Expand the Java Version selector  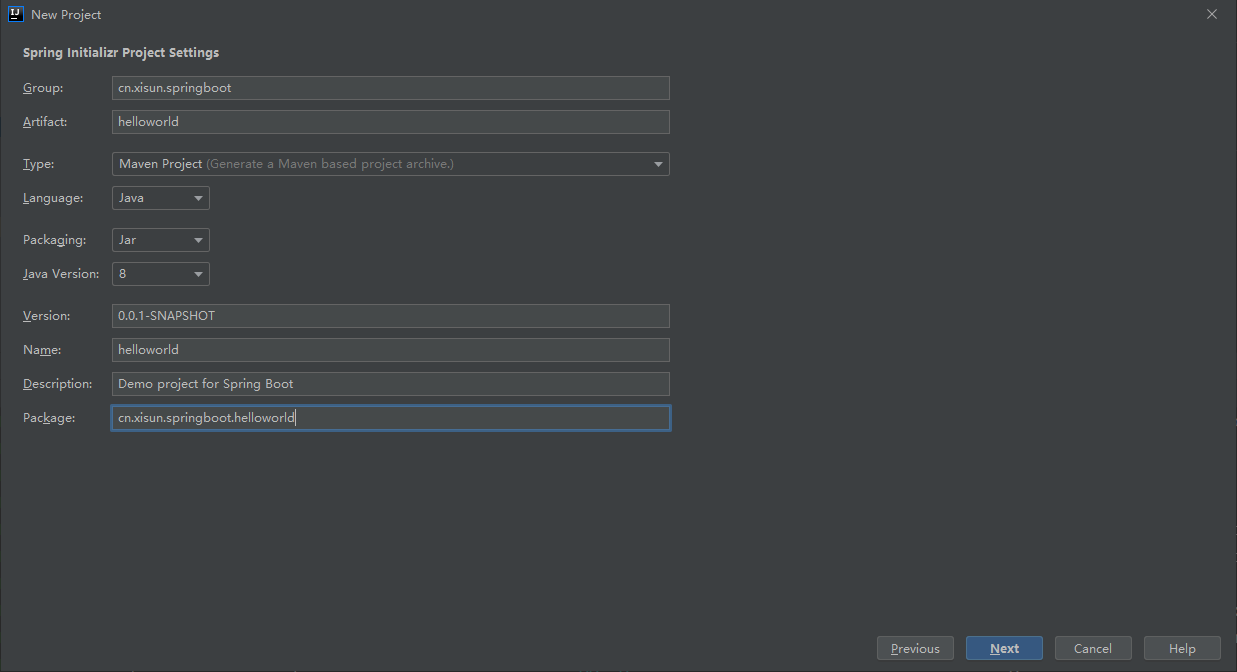click(x=160, y=274)
